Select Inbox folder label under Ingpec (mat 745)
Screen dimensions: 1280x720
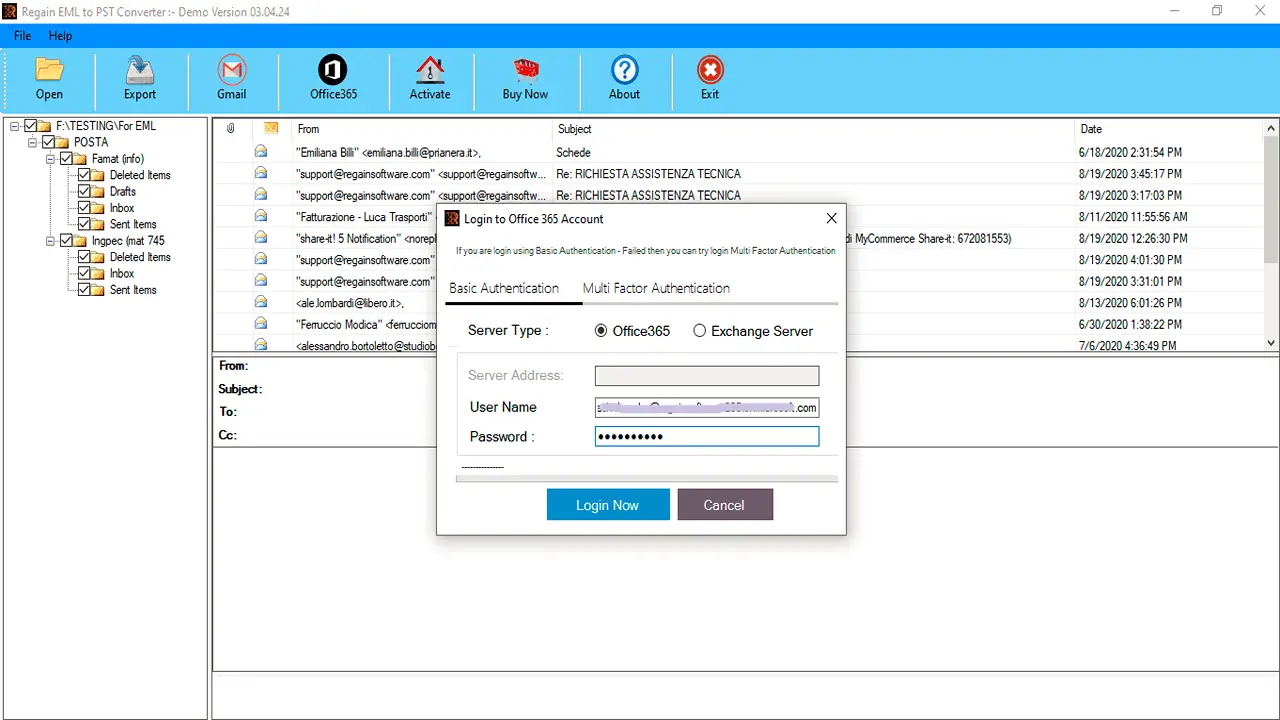tap(122, 274)
